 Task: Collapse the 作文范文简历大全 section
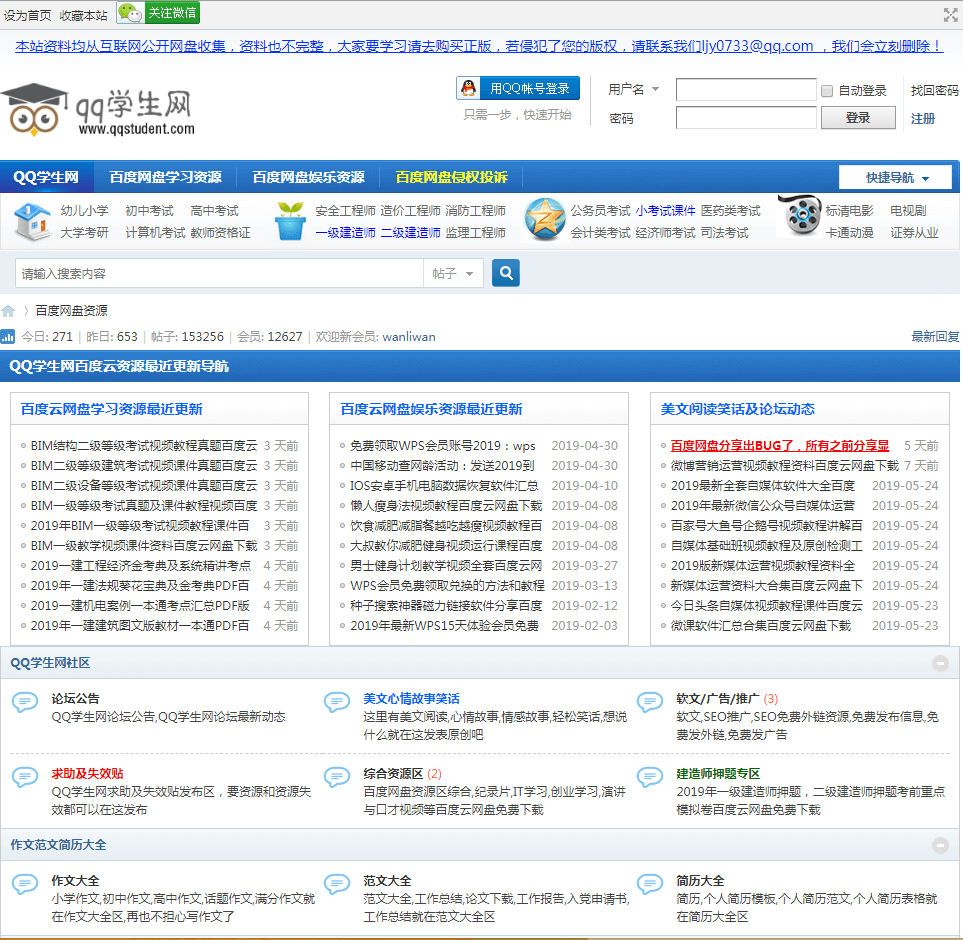click(940, 845)
